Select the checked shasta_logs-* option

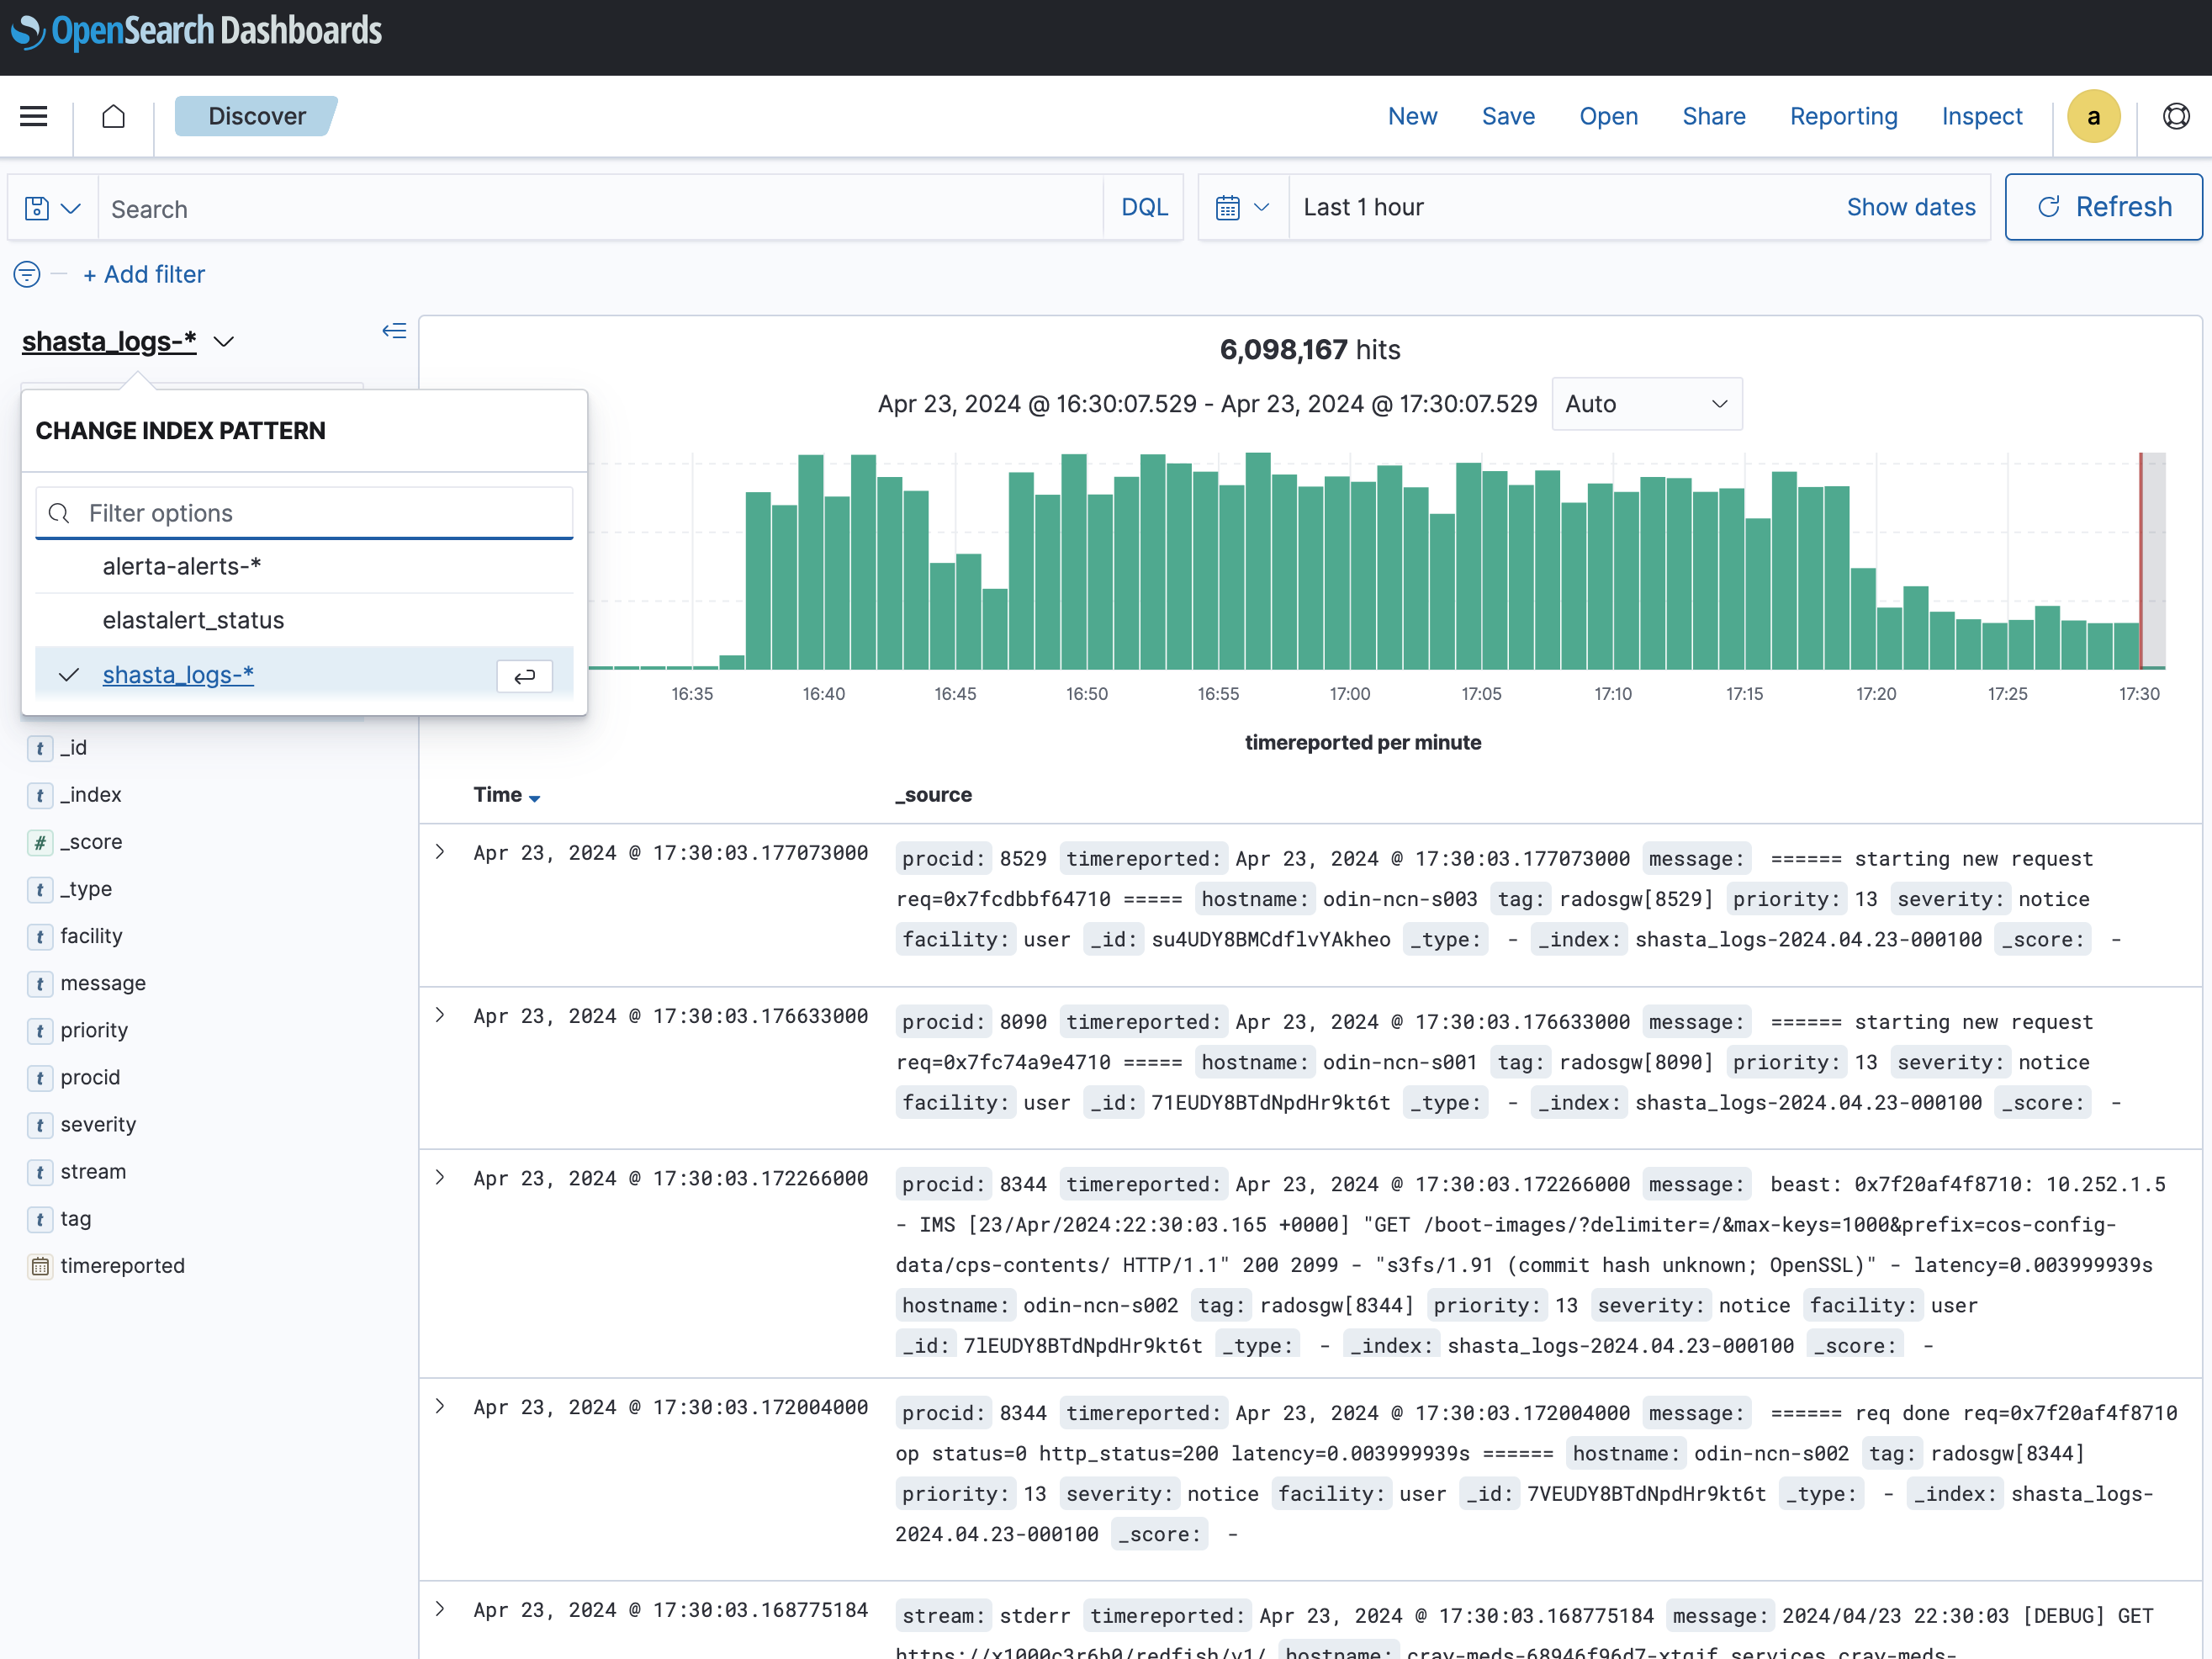tap(178, 675)
